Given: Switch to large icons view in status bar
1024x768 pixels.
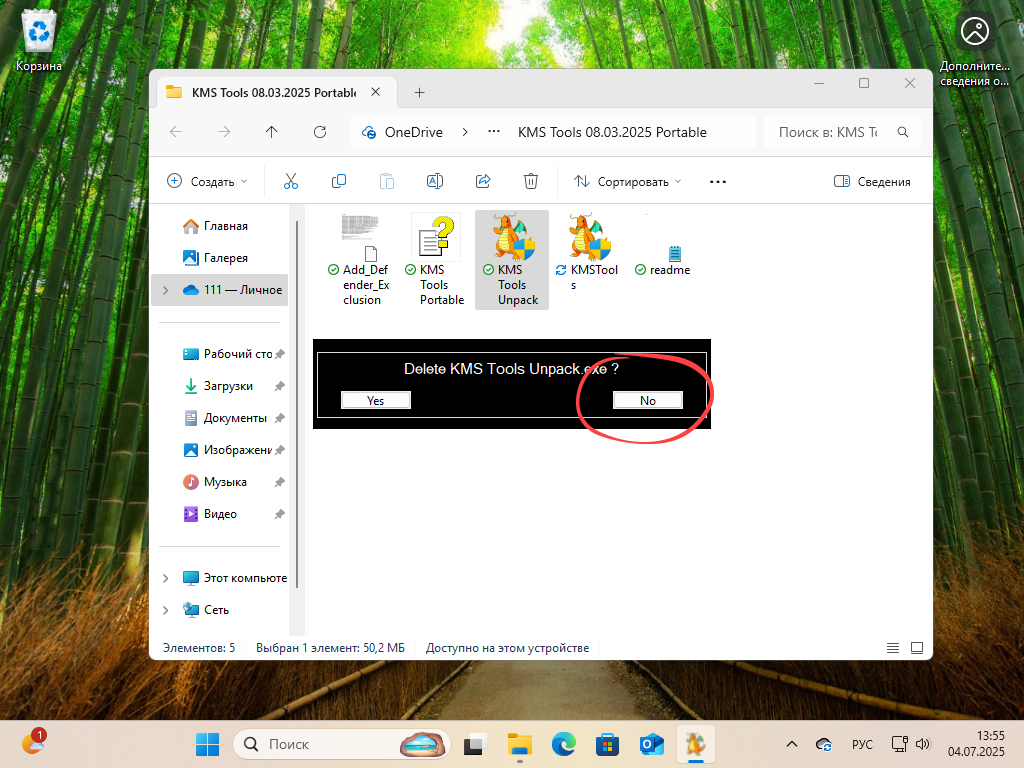Looking at the screenshot, I should tap(916, 648).
